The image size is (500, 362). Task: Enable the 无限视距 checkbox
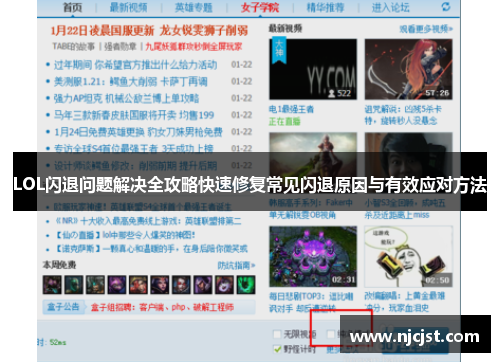pos(277,334)
